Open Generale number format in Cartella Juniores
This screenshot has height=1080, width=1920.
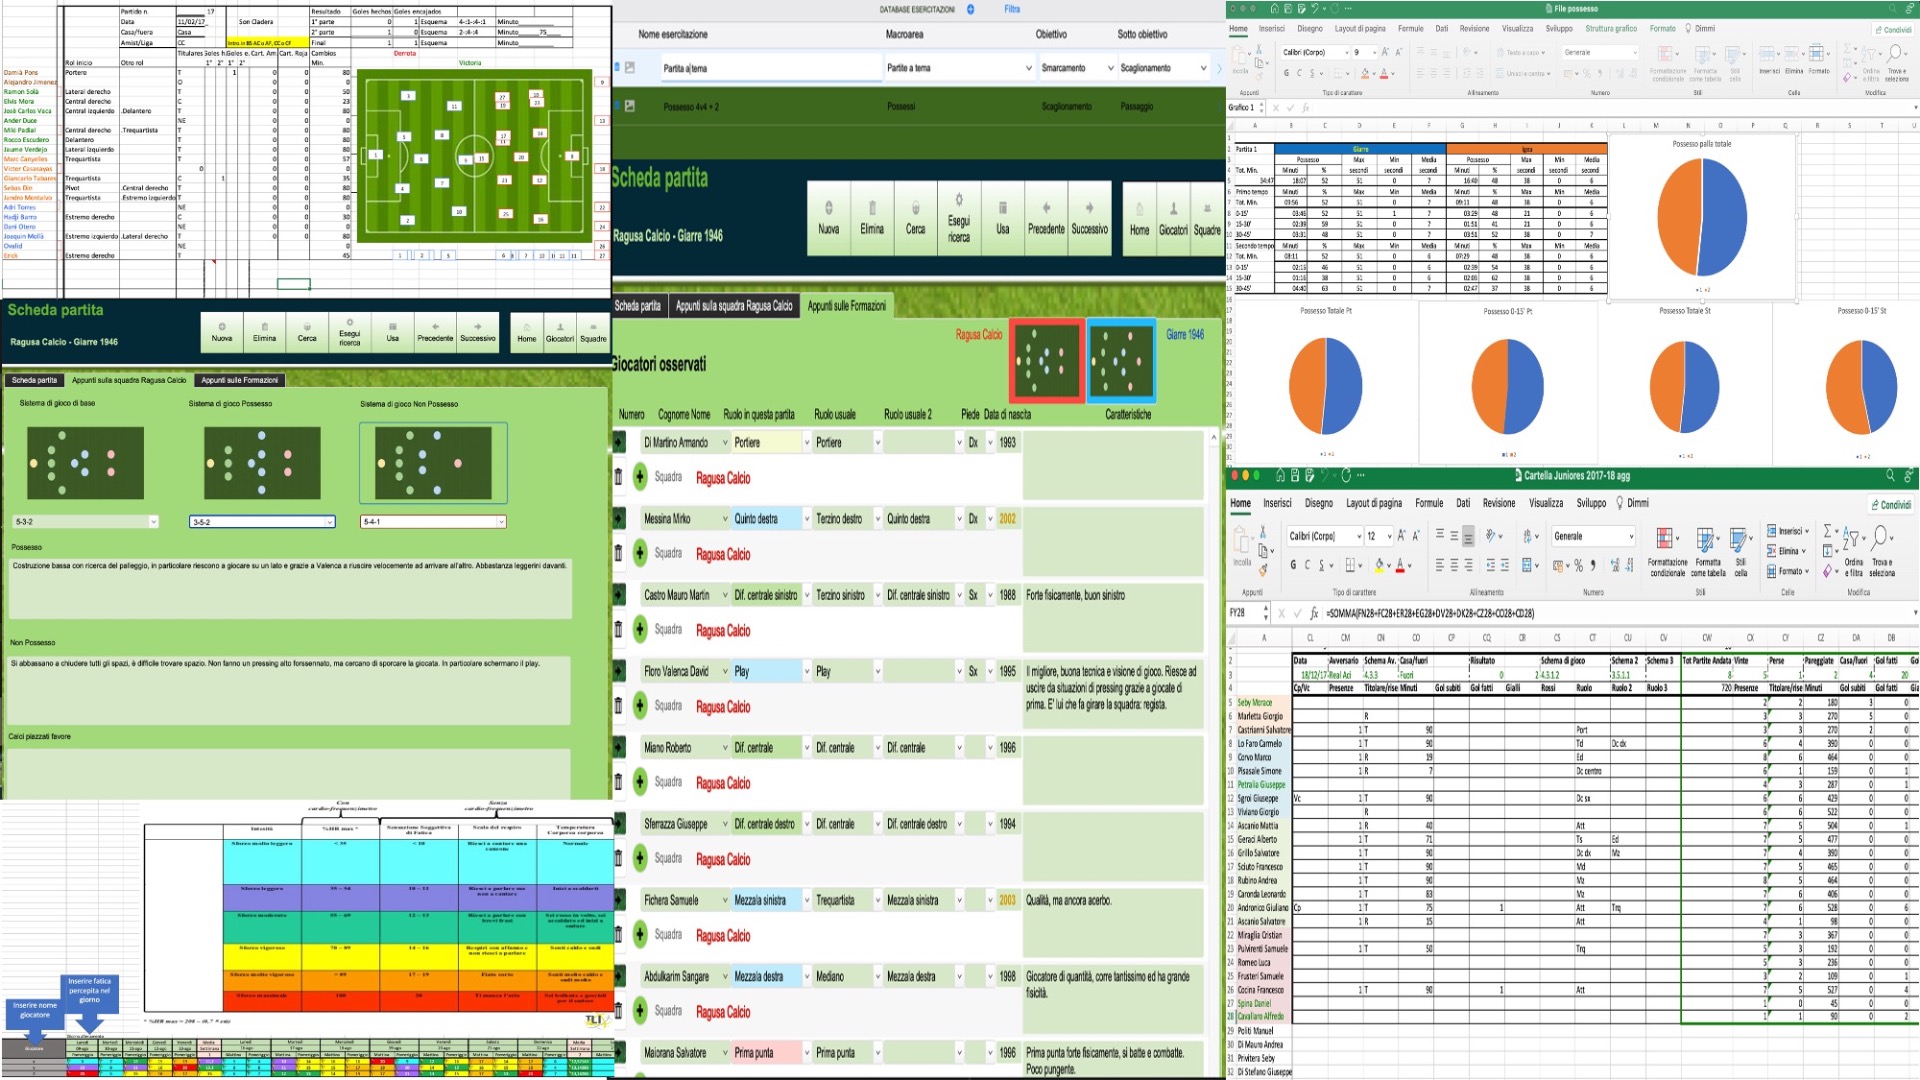coord(1593,536)
